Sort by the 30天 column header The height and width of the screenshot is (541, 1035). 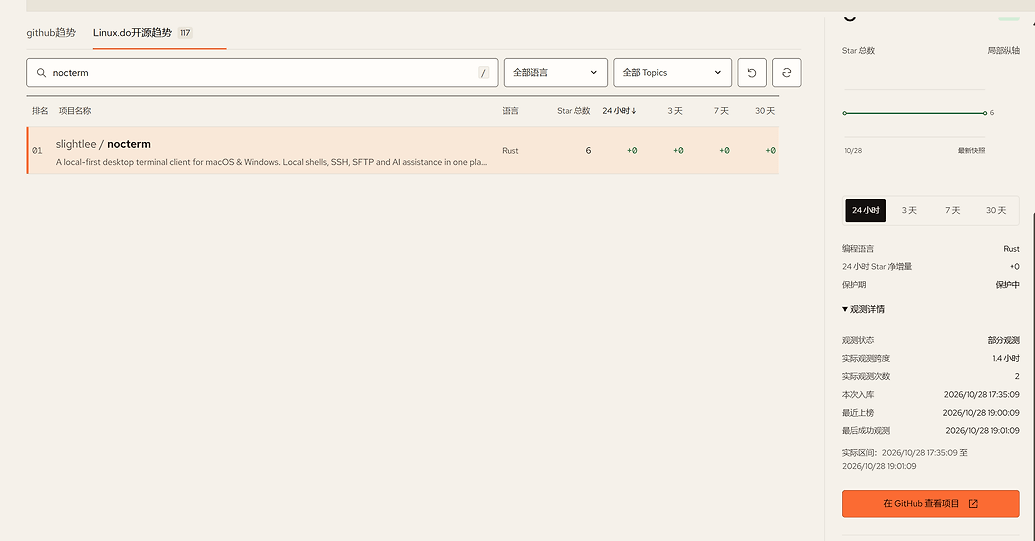click(x=765, y=111)
